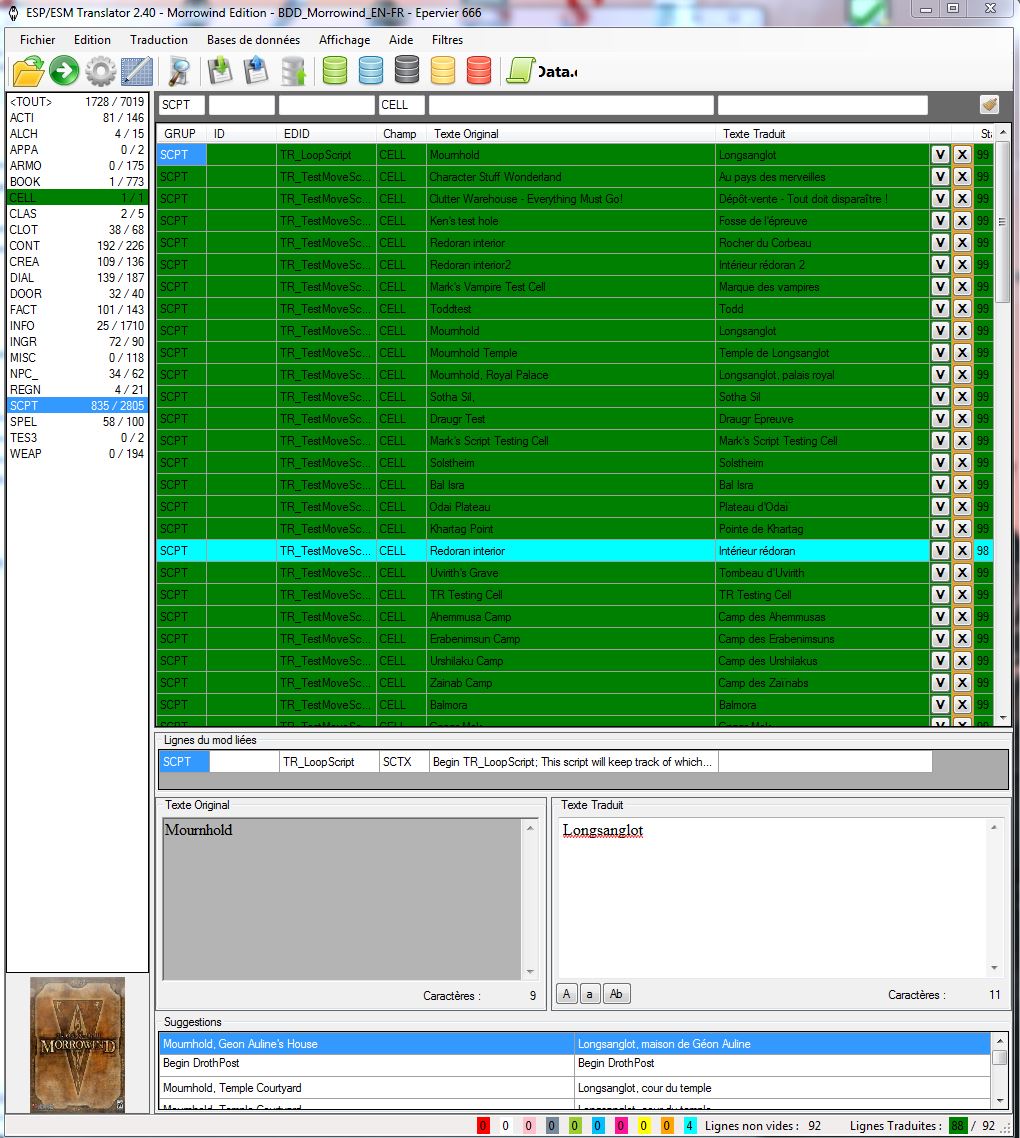Click the green scroll script icon
This screenshot has height=1138, width=1020.
coord(520,71)
